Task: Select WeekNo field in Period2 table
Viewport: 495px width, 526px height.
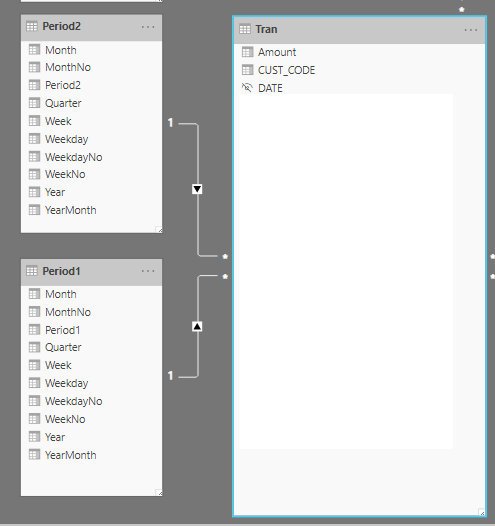Action: 65,174
